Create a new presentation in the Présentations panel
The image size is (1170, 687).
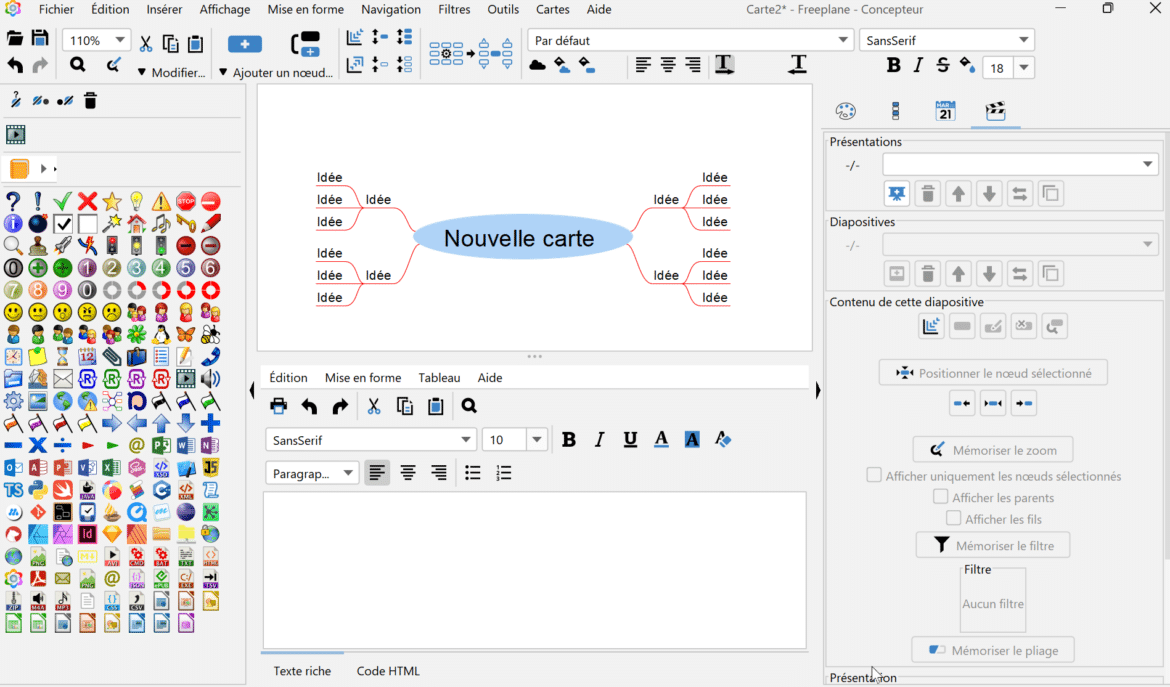(896, 193)
